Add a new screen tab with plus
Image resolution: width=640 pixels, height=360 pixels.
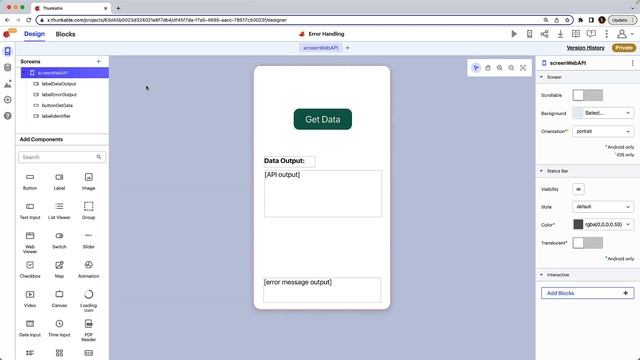(348, 48)
